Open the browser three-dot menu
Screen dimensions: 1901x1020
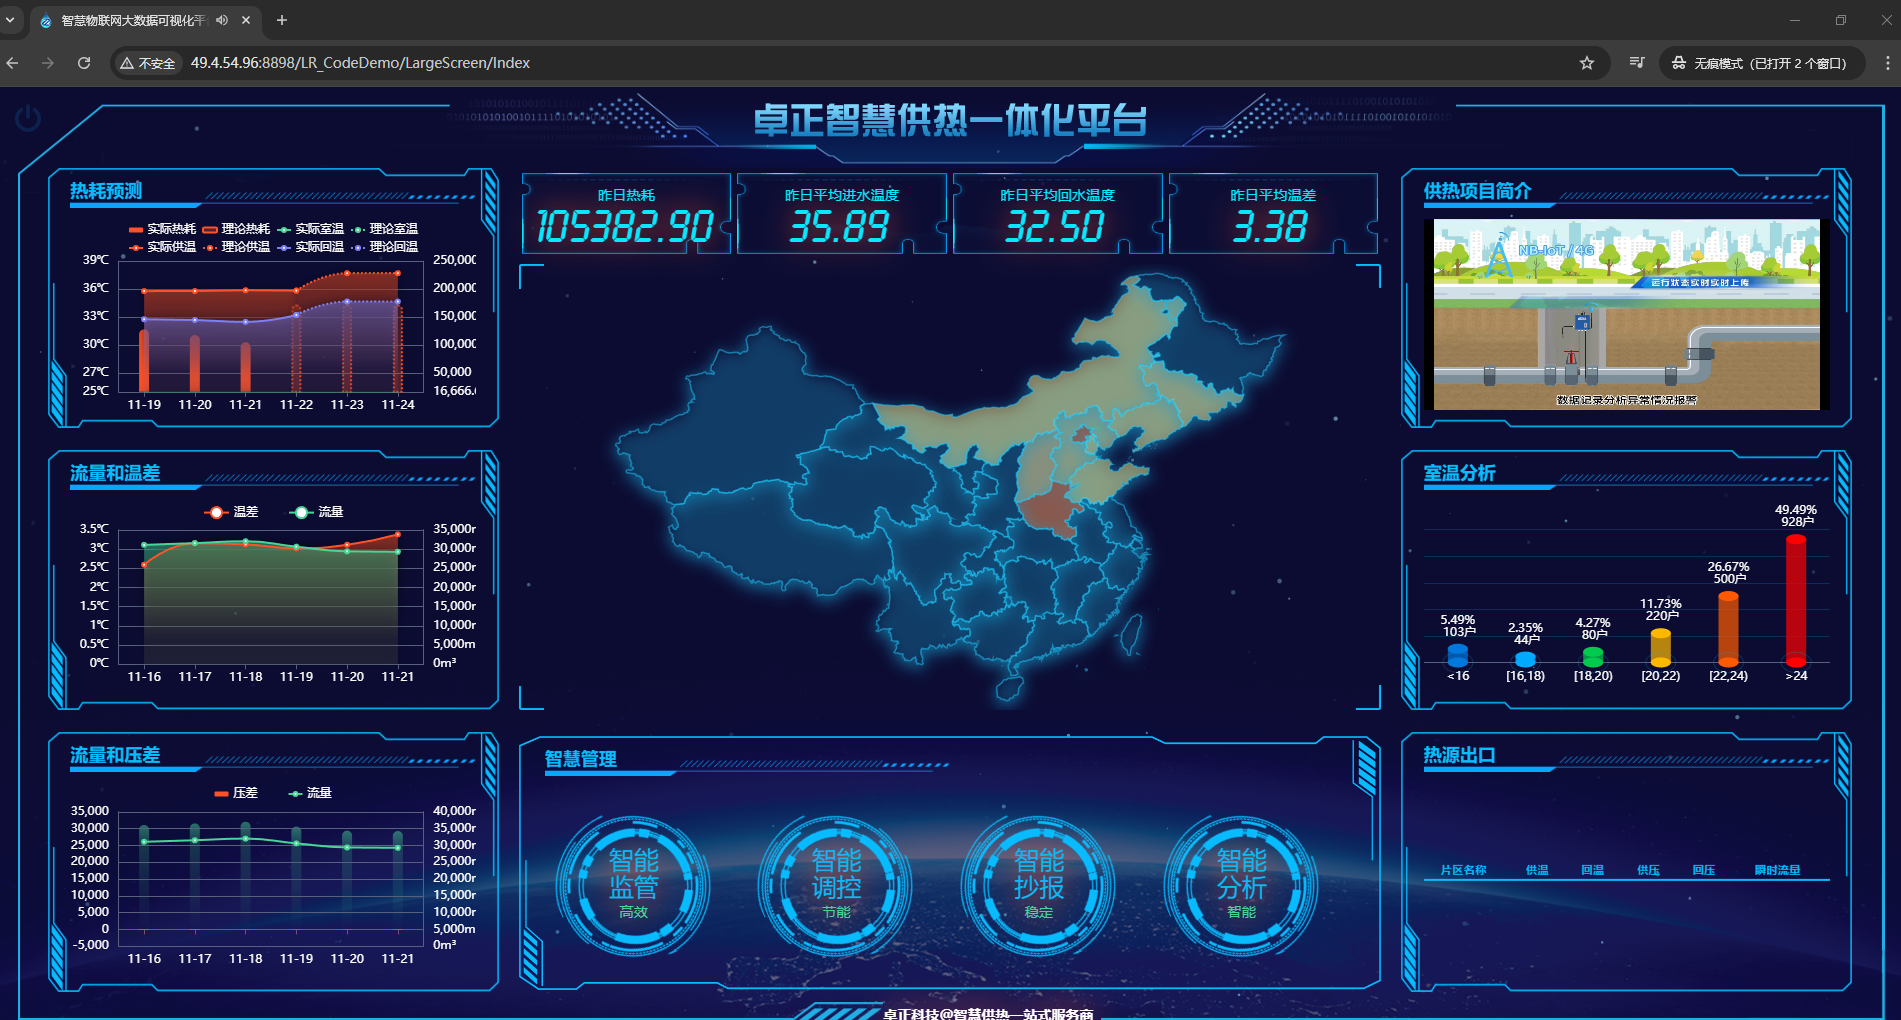click(x=1886, y=63)
